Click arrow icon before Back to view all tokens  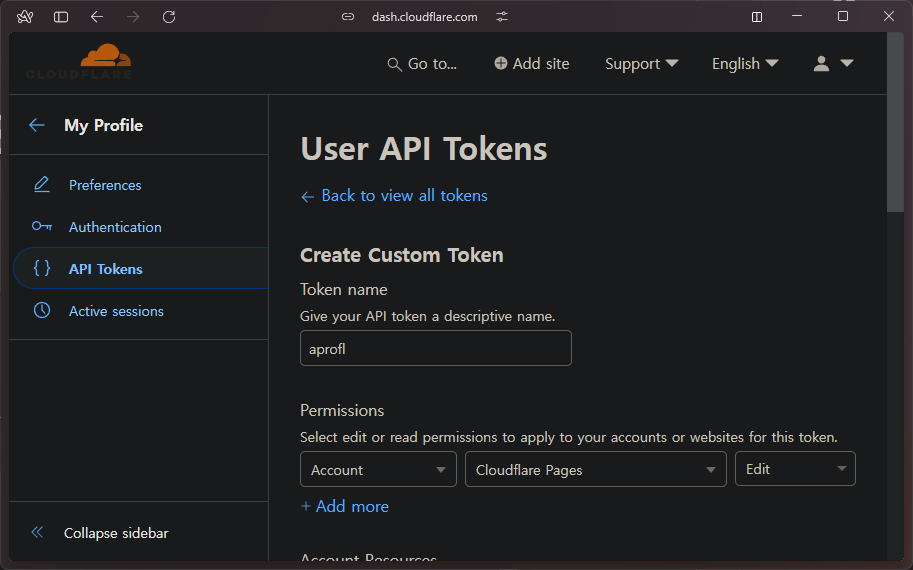point(307,197)
